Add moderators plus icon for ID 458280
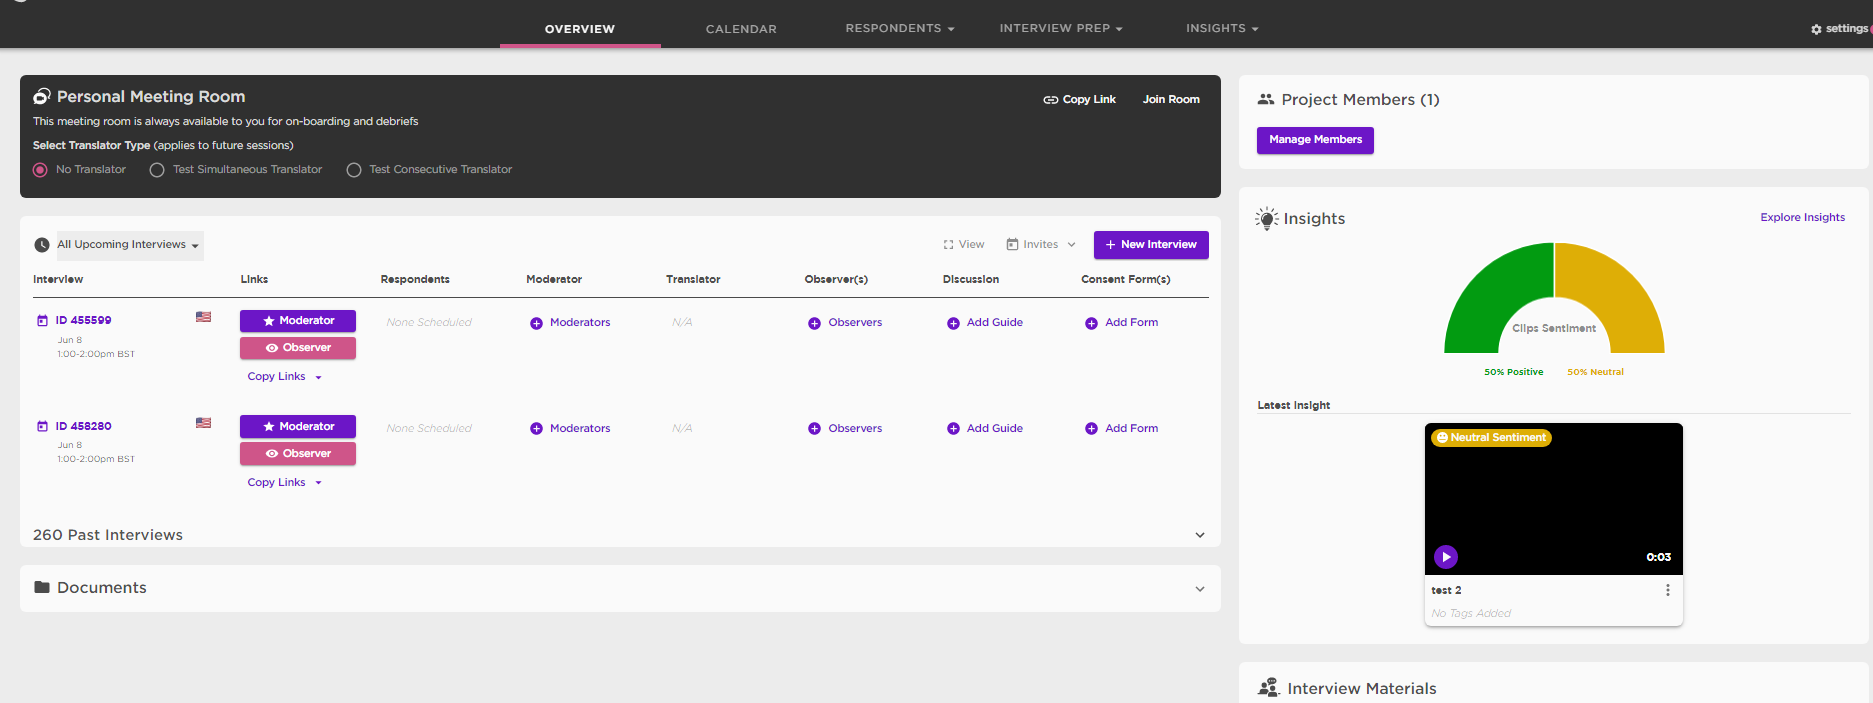 click(536, 429)
